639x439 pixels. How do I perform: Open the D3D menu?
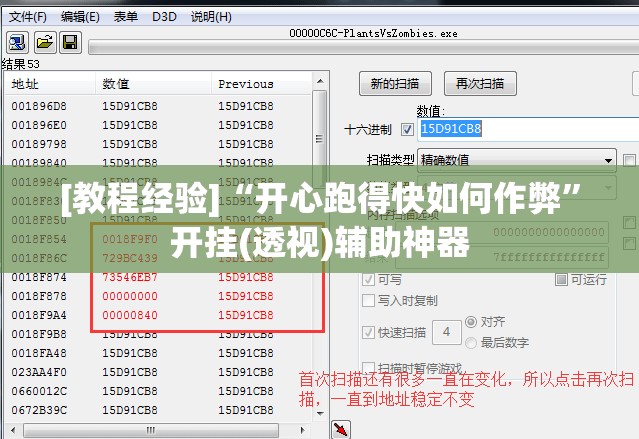point(164,17)
